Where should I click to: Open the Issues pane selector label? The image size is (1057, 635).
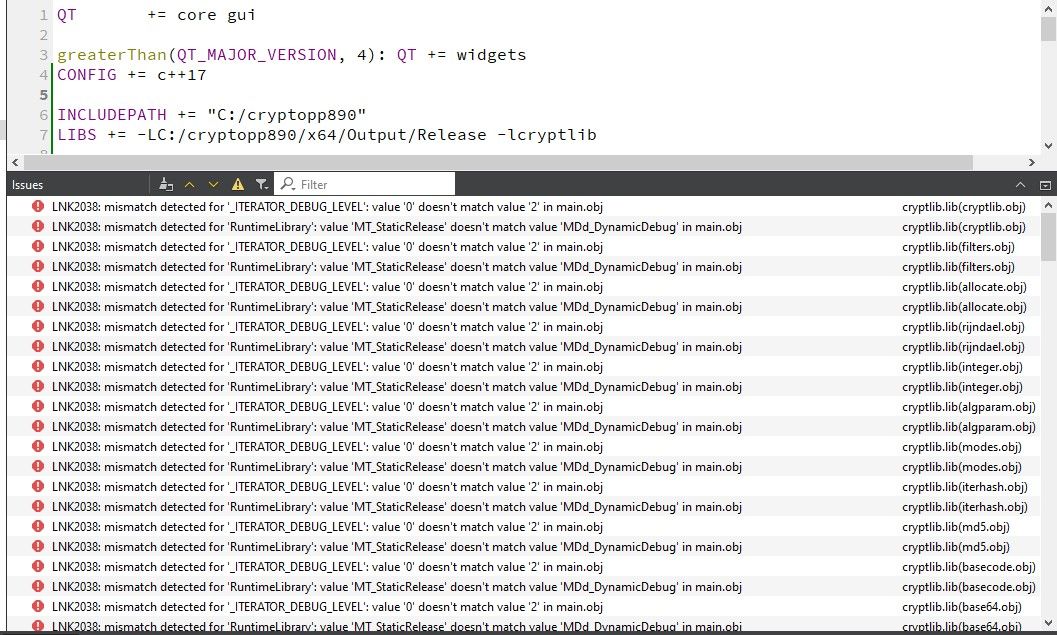(x=27, y=185)
